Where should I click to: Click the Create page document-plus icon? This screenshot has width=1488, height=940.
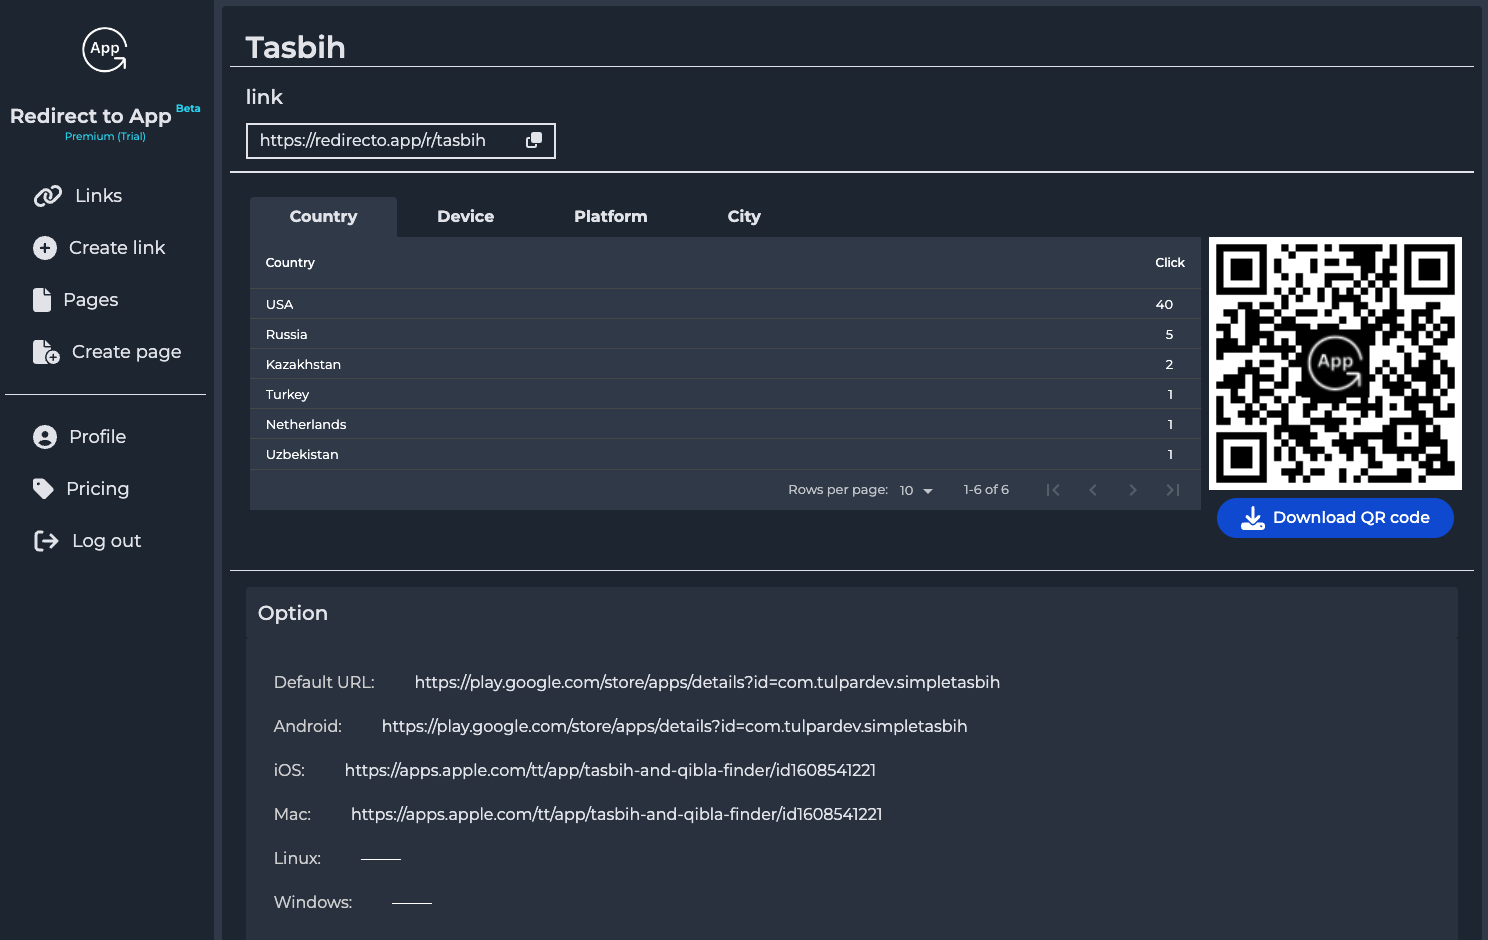pyautogui.click(x=46, y=352)
